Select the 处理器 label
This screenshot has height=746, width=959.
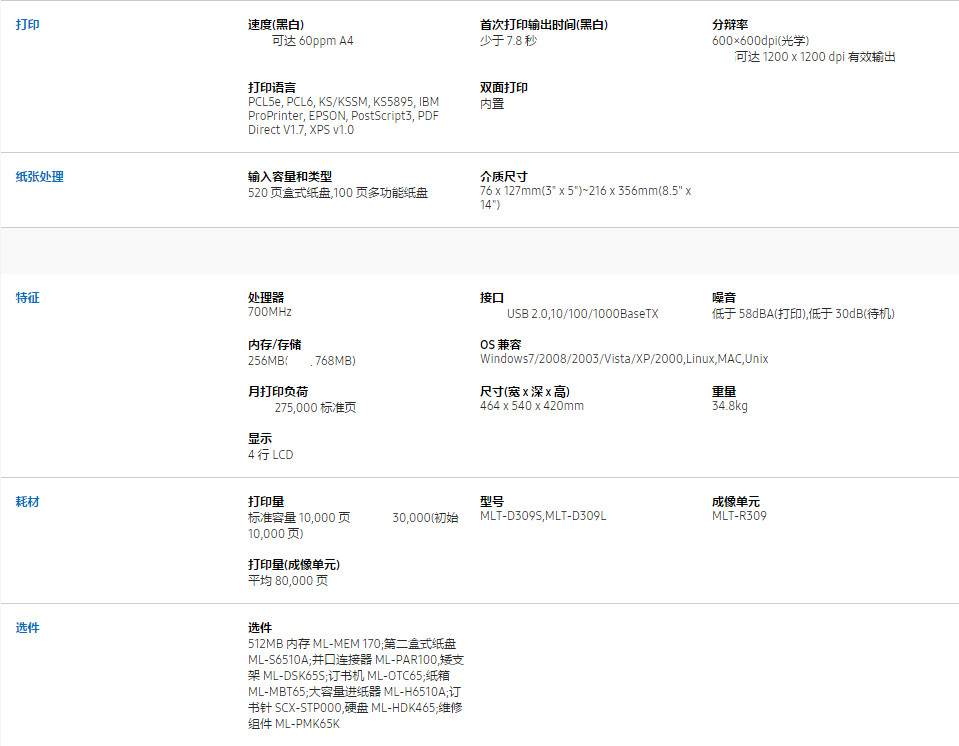[266, 298]
